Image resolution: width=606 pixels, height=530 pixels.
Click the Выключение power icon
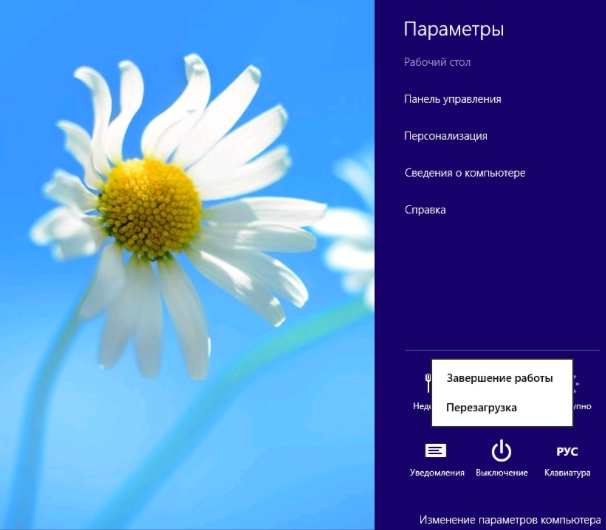[501, 451]
